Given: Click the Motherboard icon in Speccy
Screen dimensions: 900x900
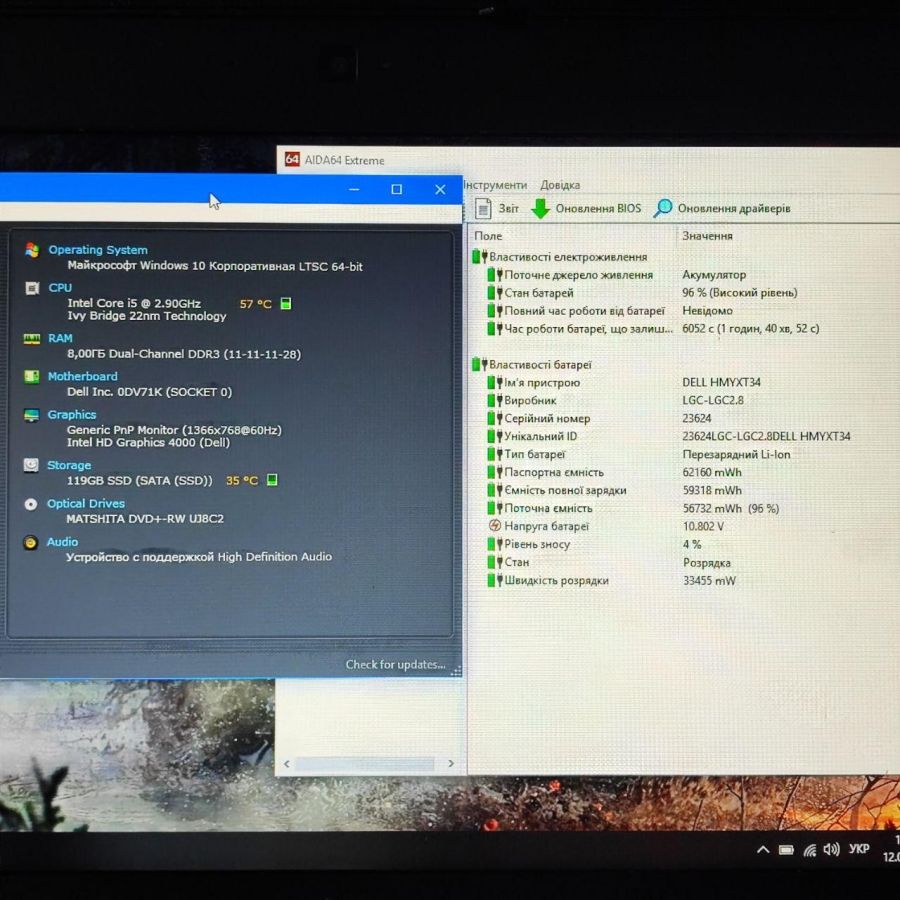Looking at the screenshot, I should pyautogui.click(x=32, y=377).
